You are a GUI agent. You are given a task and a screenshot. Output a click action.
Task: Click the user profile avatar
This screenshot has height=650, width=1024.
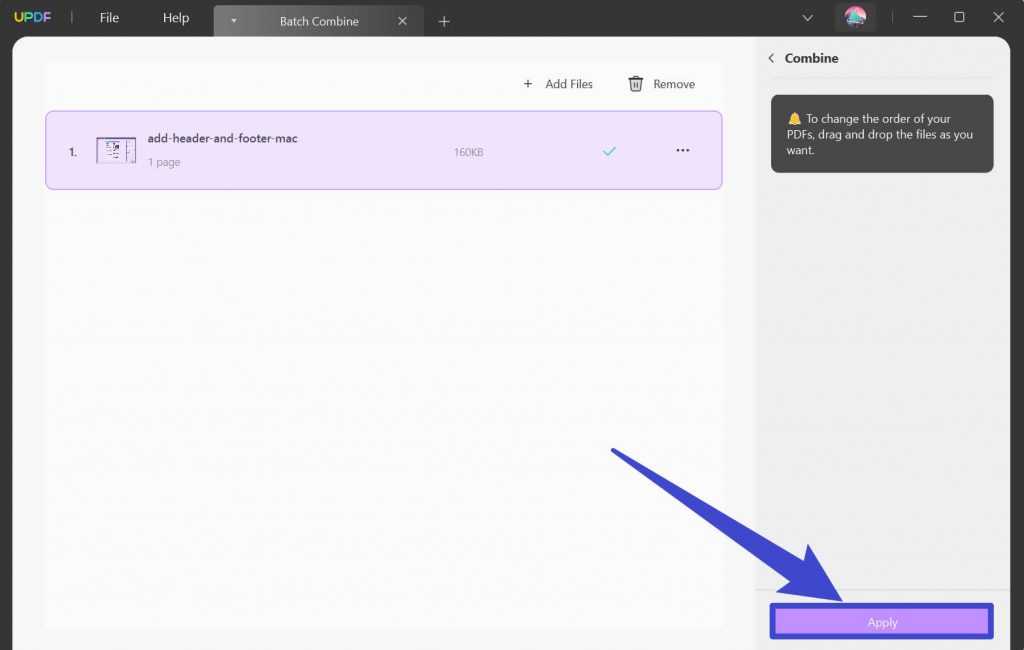pyautogui.click(x=855, y=17)
